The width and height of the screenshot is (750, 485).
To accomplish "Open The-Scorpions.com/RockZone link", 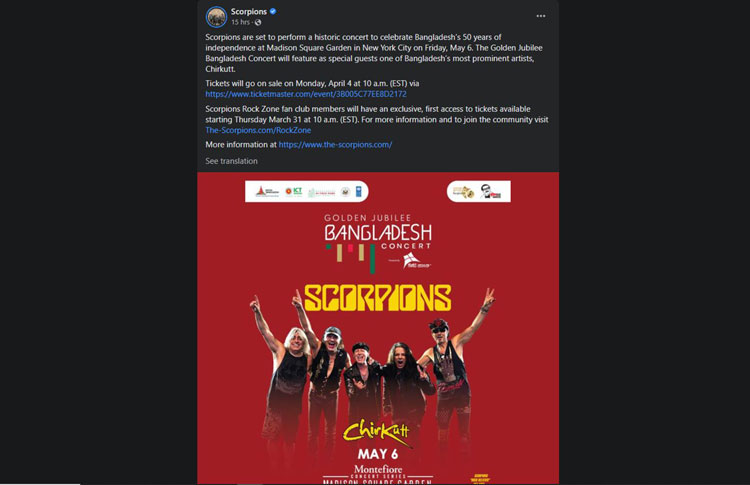I will pyautogui.click(x=258, y=130).
